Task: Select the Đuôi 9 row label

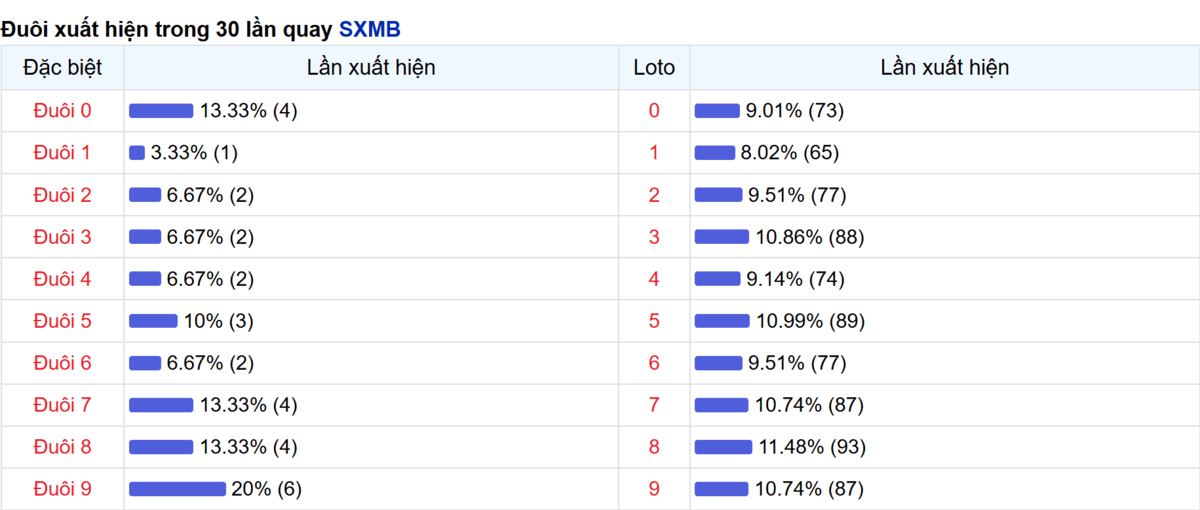Action: pos(62,489)
